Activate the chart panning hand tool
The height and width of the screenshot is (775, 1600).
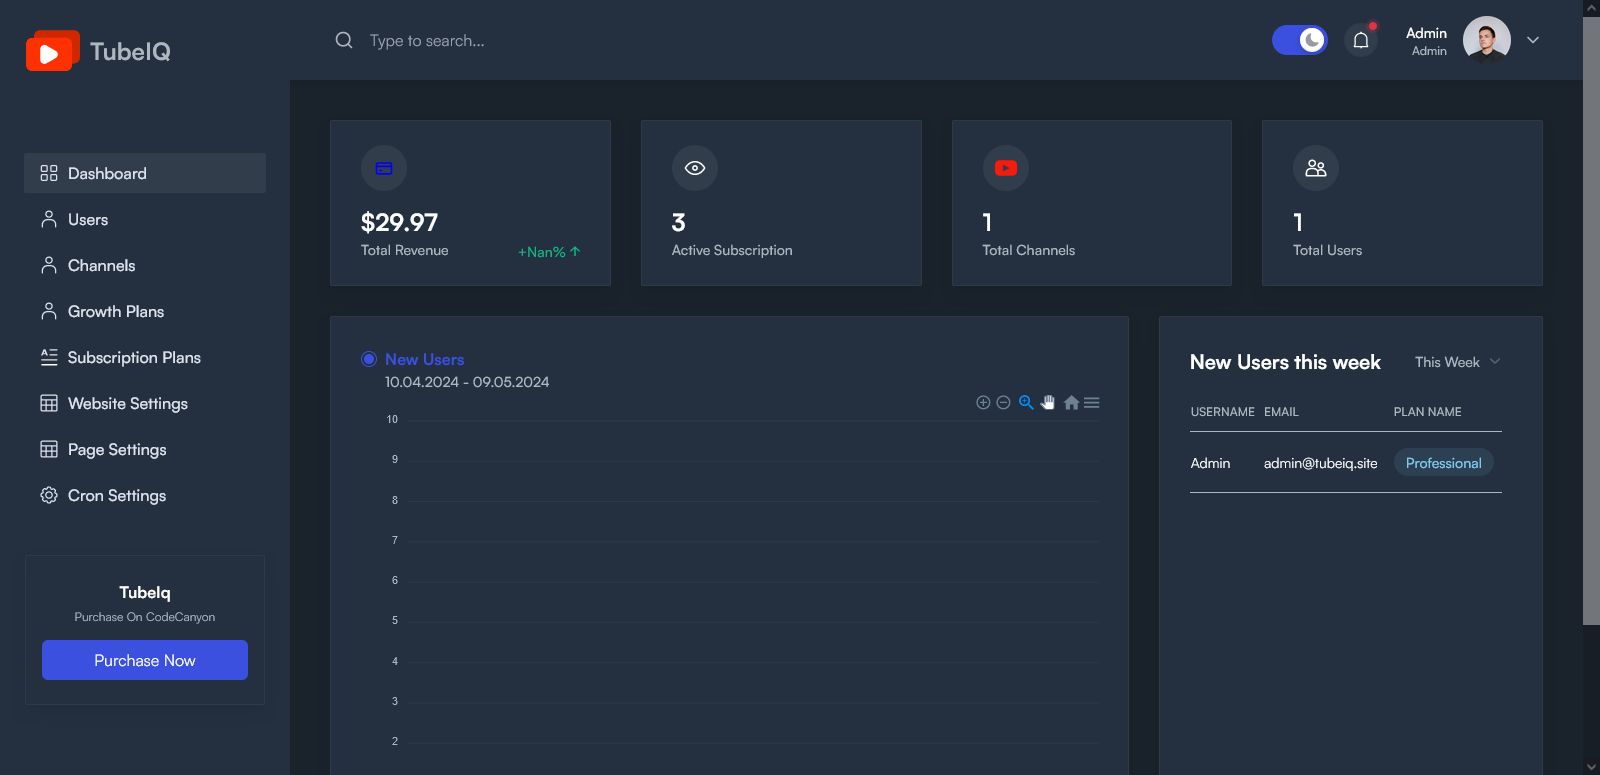coord(1048,403)
